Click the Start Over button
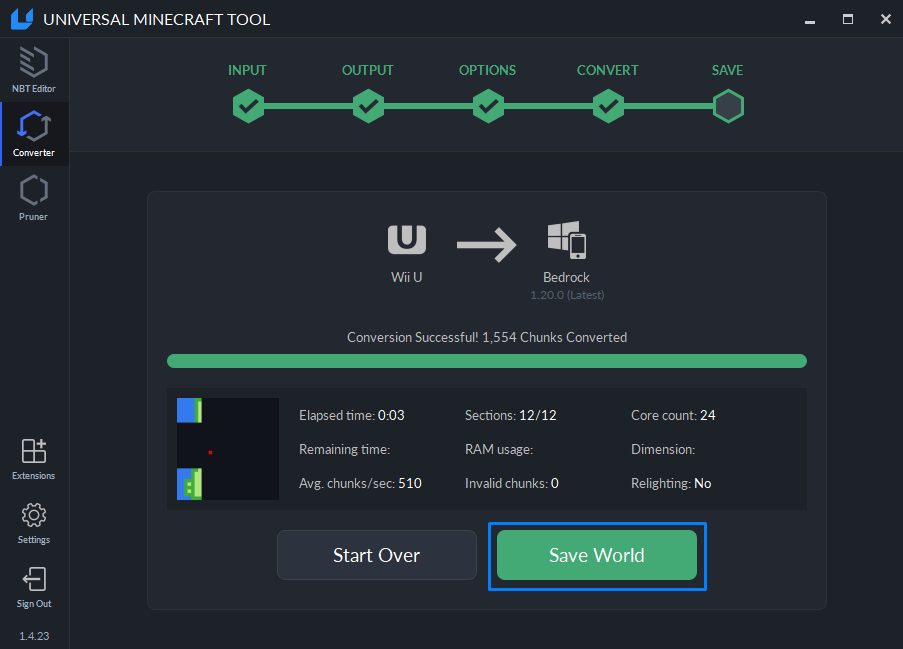The width and height of the screenshot is (903, 649). pos(377,555)
